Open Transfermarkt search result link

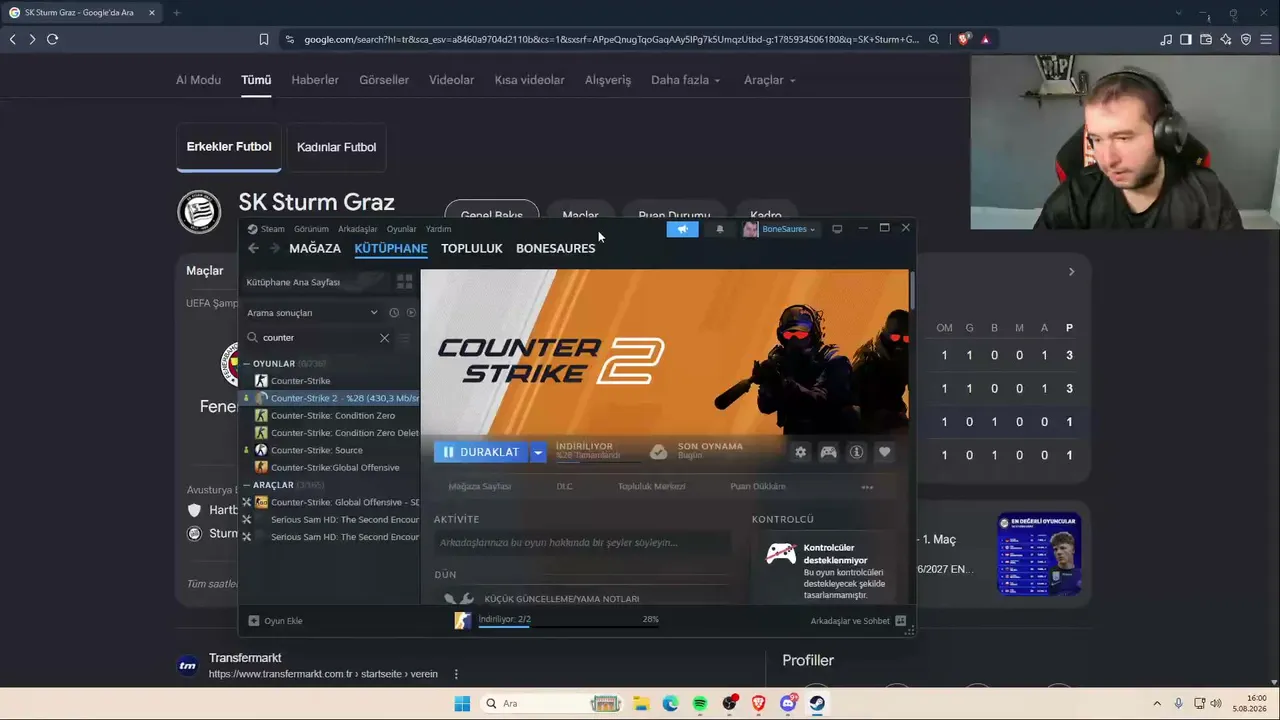point(245,658)
